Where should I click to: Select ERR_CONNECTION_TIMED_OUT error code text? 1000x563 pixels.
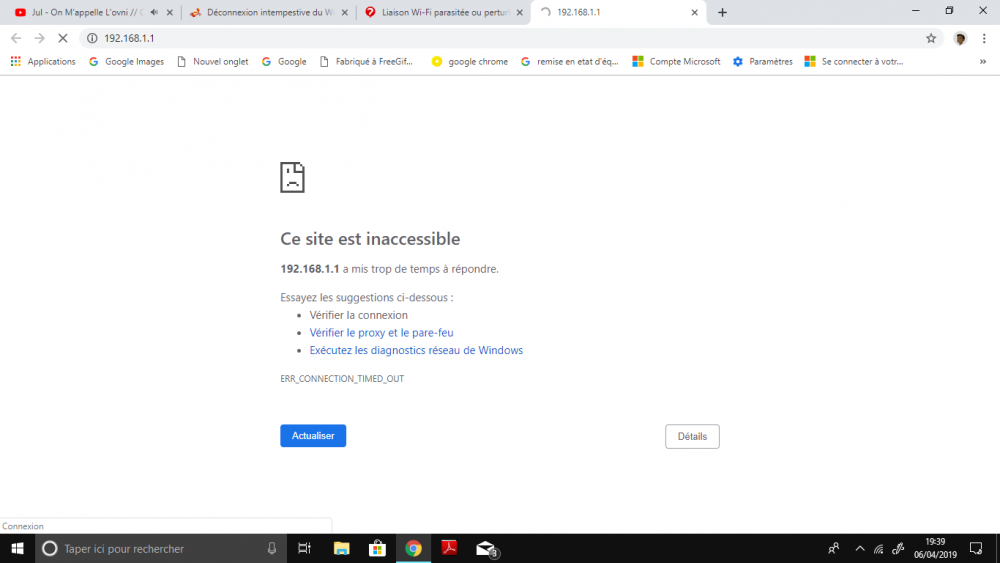point(342,379)
